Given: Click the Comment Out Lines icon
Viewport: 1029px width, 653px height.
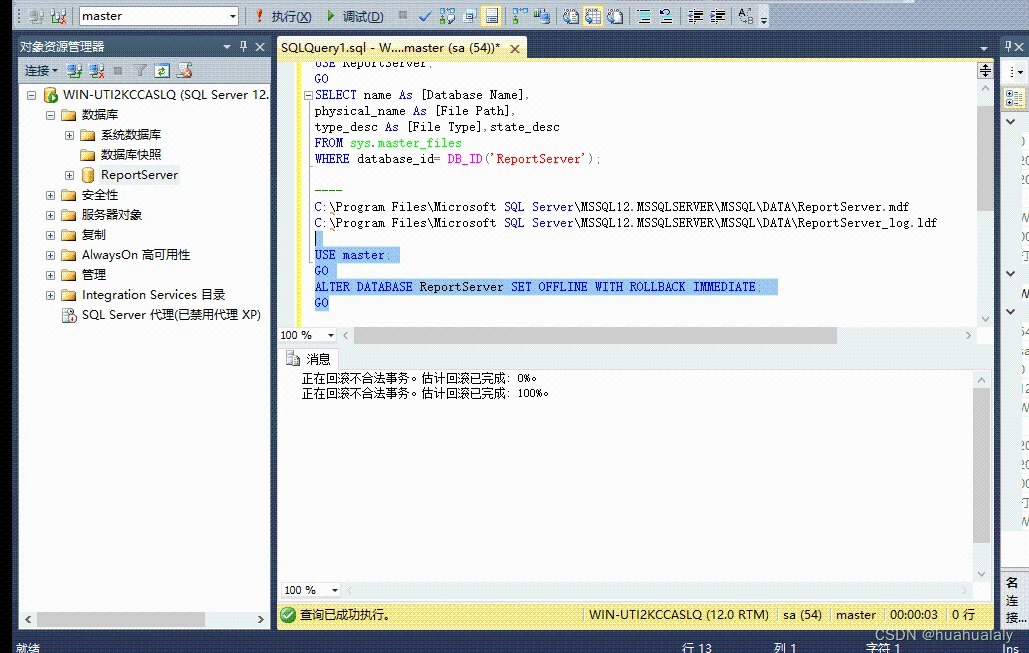Looking at the screenshot, I should pos(644,16).
